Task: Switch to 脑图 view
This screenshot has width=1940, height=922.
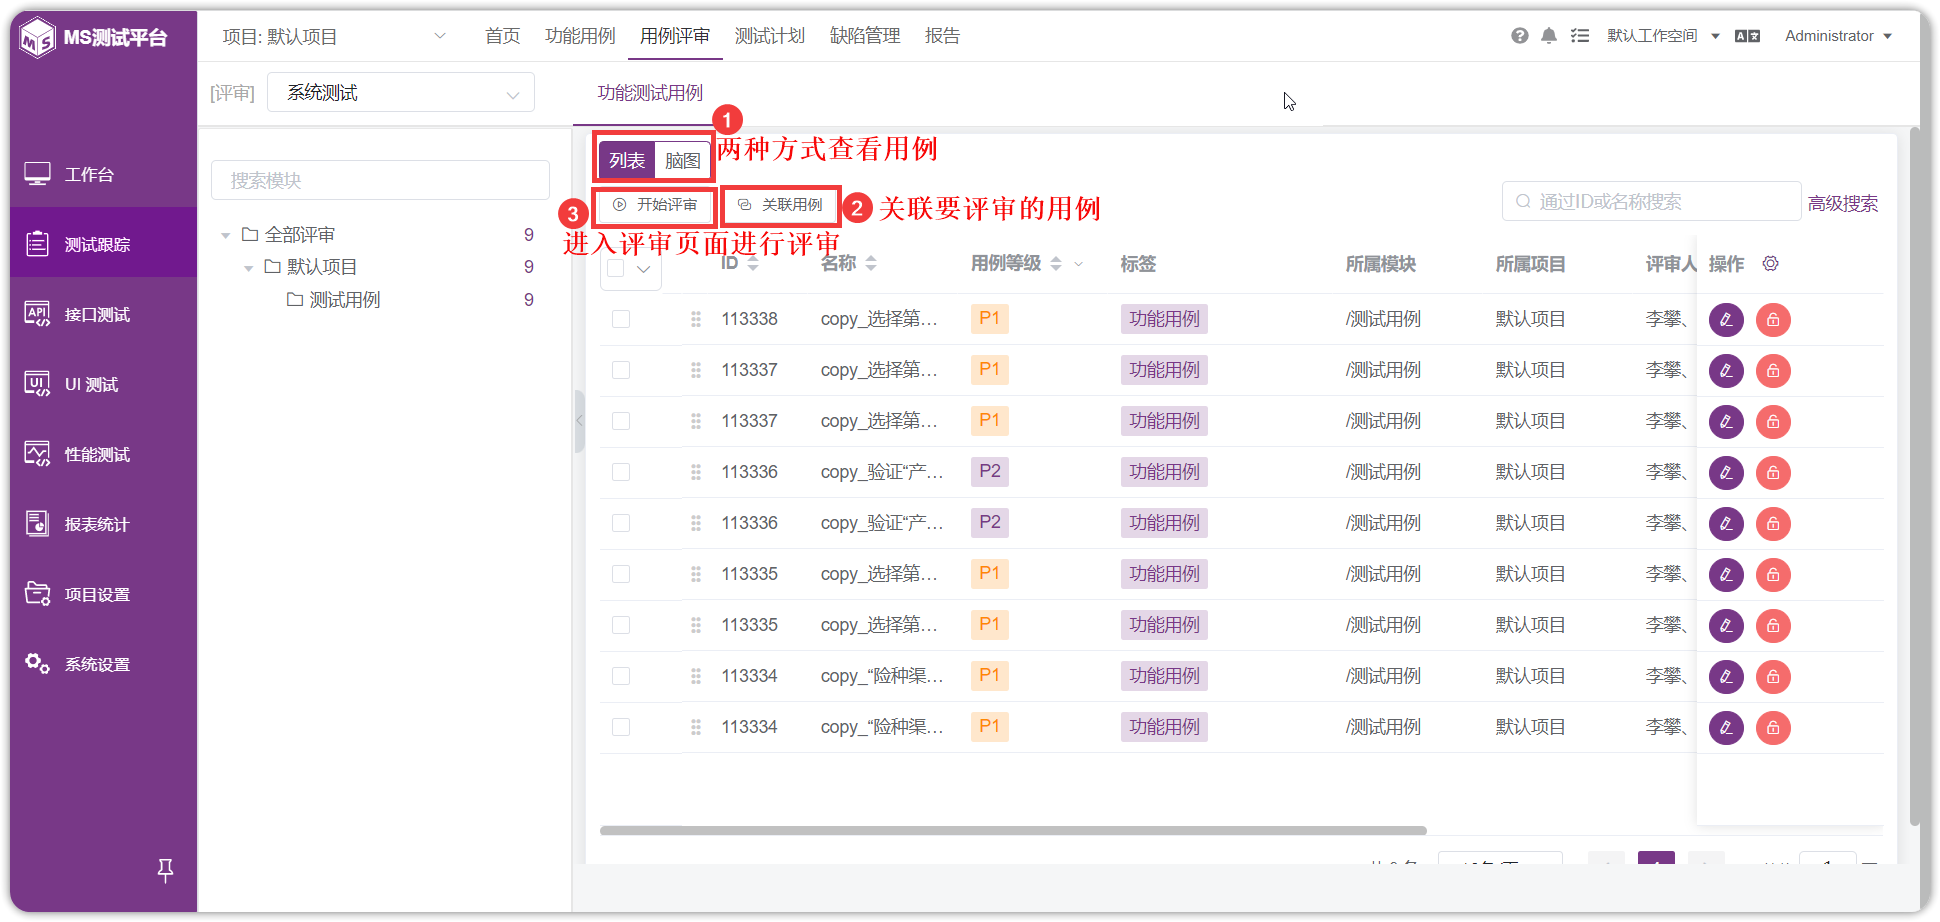Action: (x=682, y=161)
